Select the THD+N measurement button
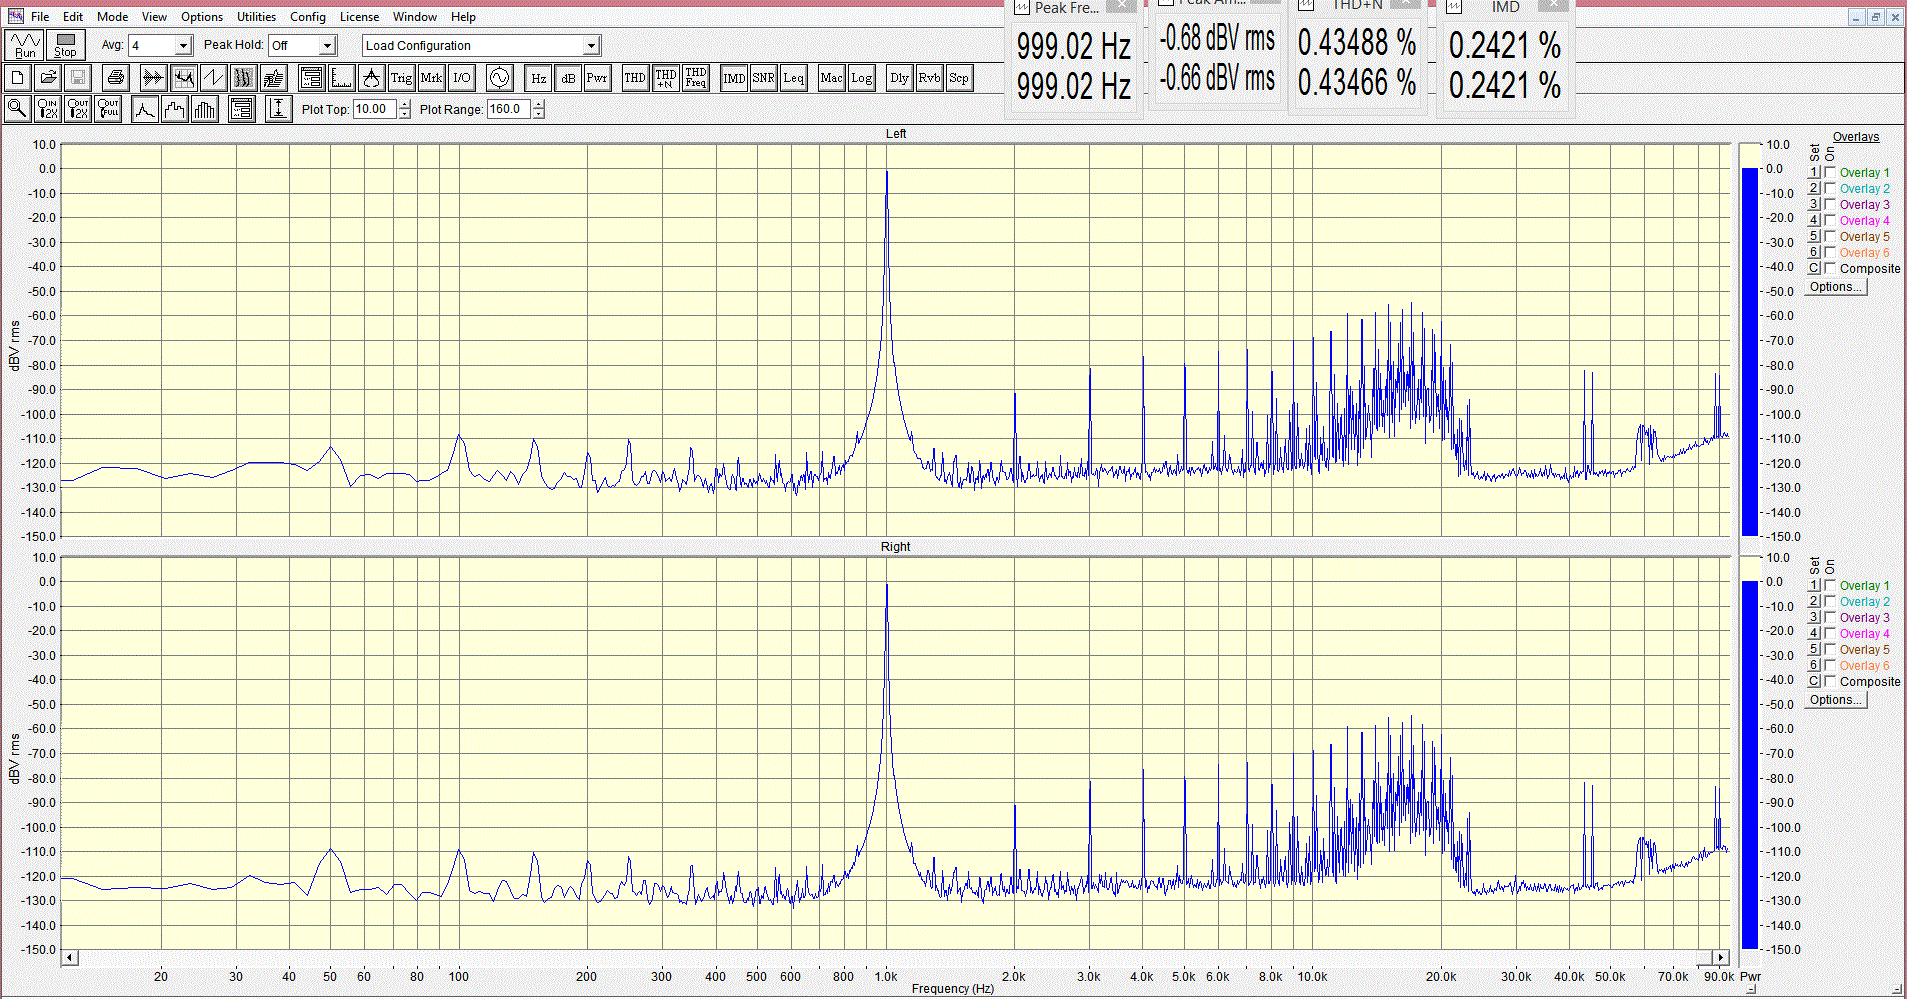The width and height of the screenshot is (1907, 999). 665,78
